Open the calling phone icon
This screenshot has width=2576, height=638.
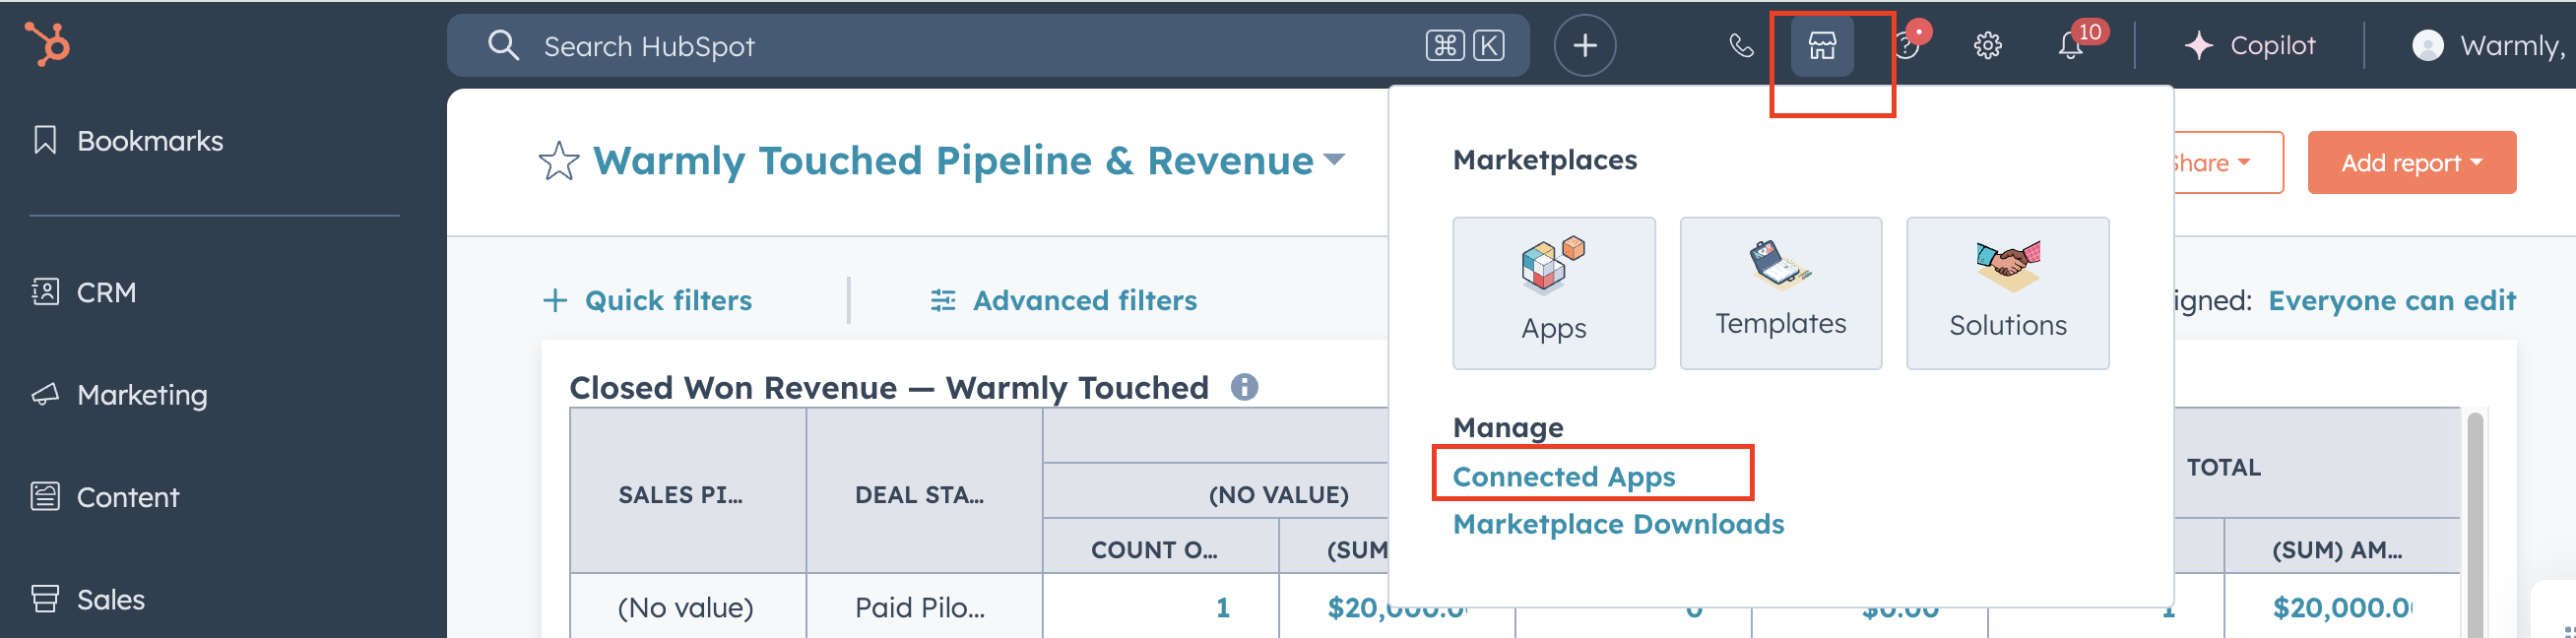tap(1741, 46)
